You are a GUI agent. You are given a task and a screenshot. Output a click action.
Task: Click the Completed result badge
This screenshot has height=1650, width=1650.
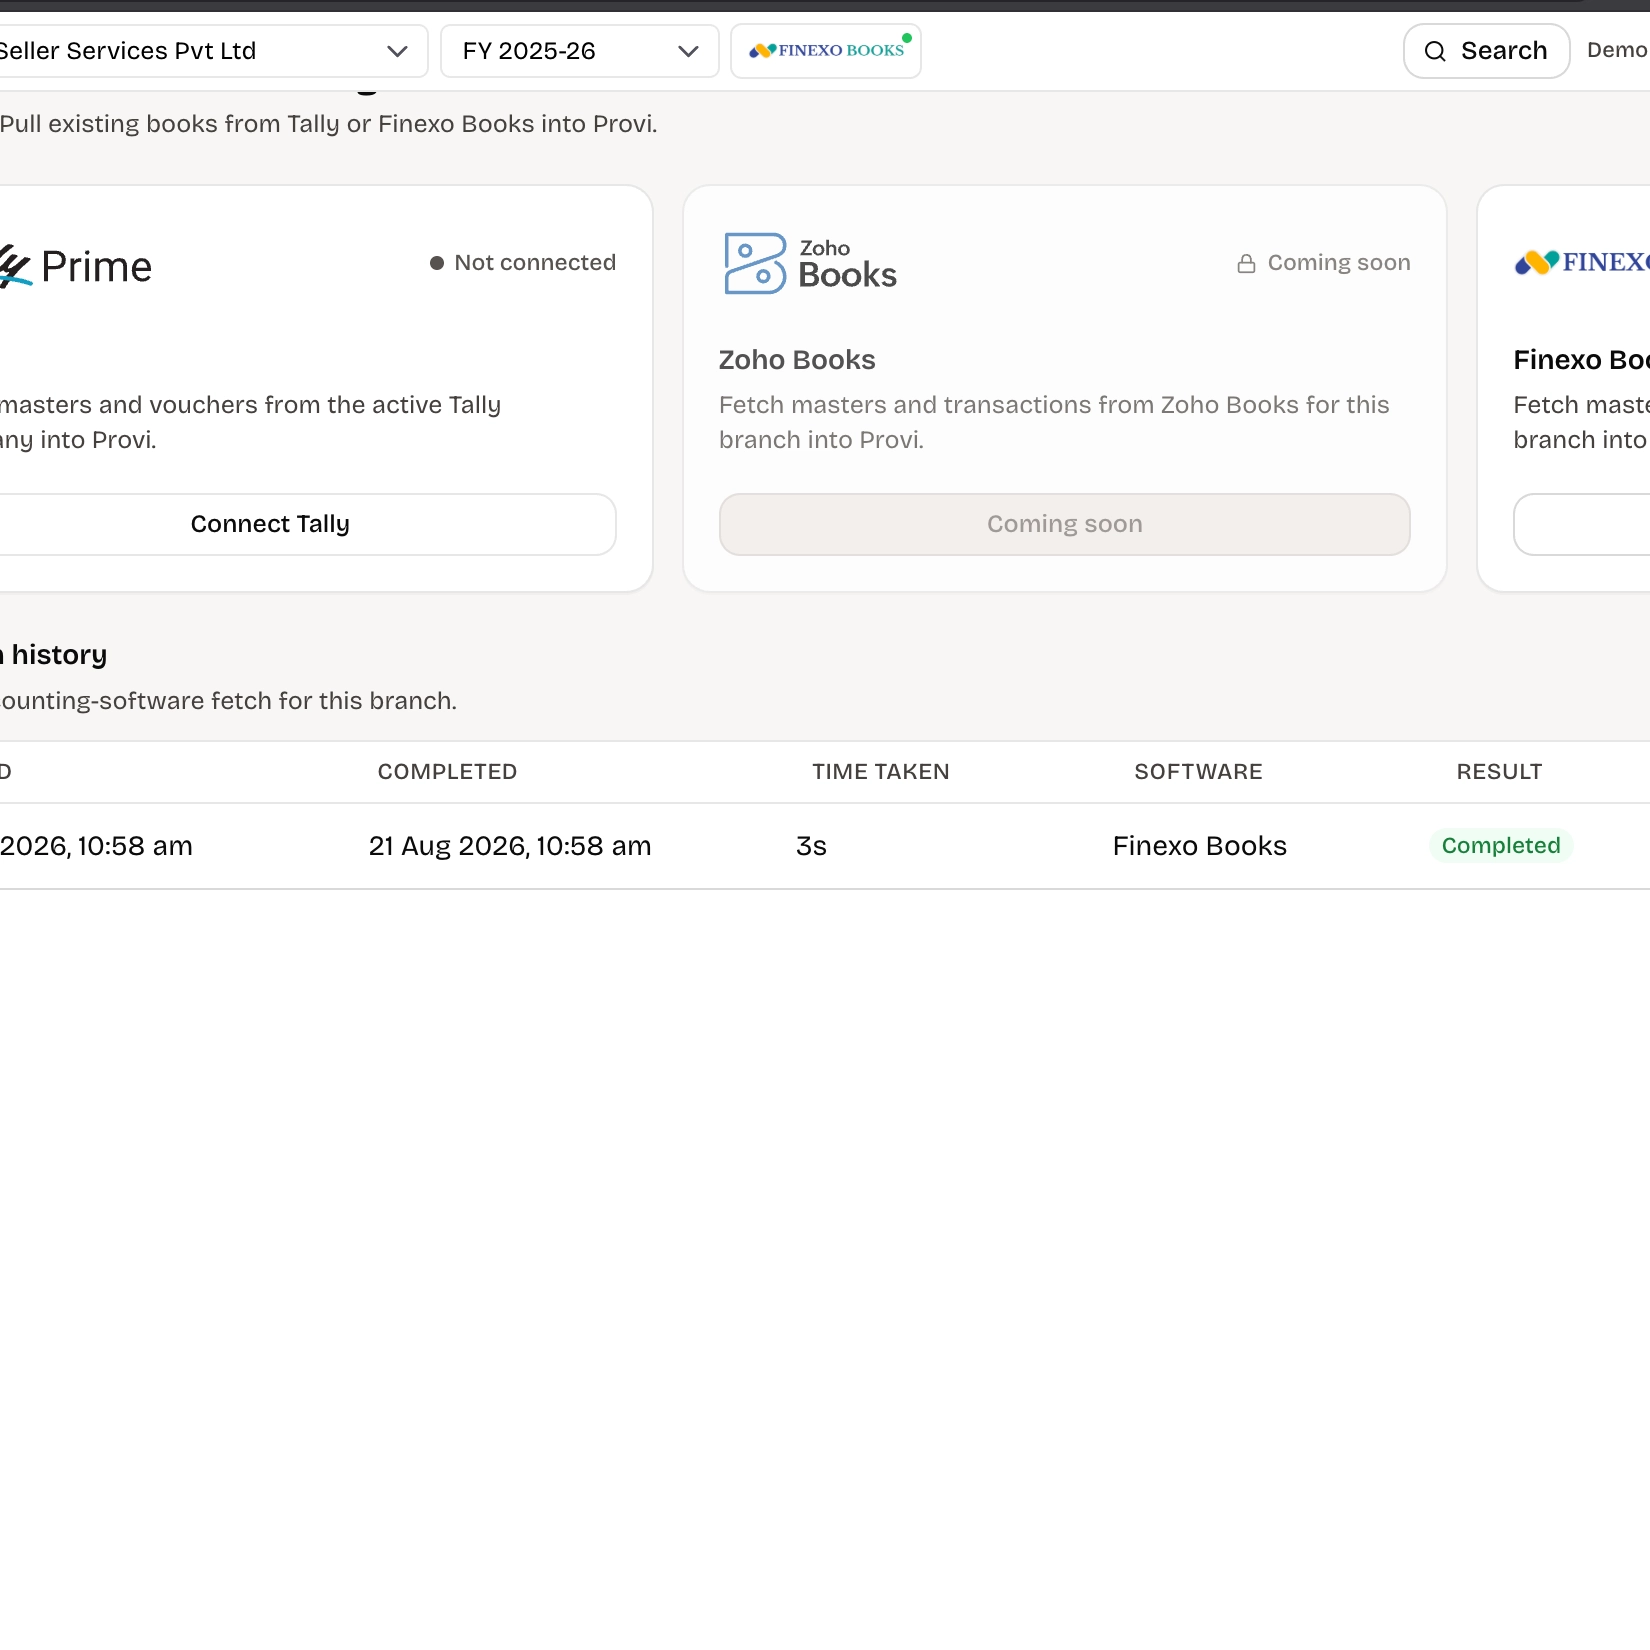point(1501,846)
